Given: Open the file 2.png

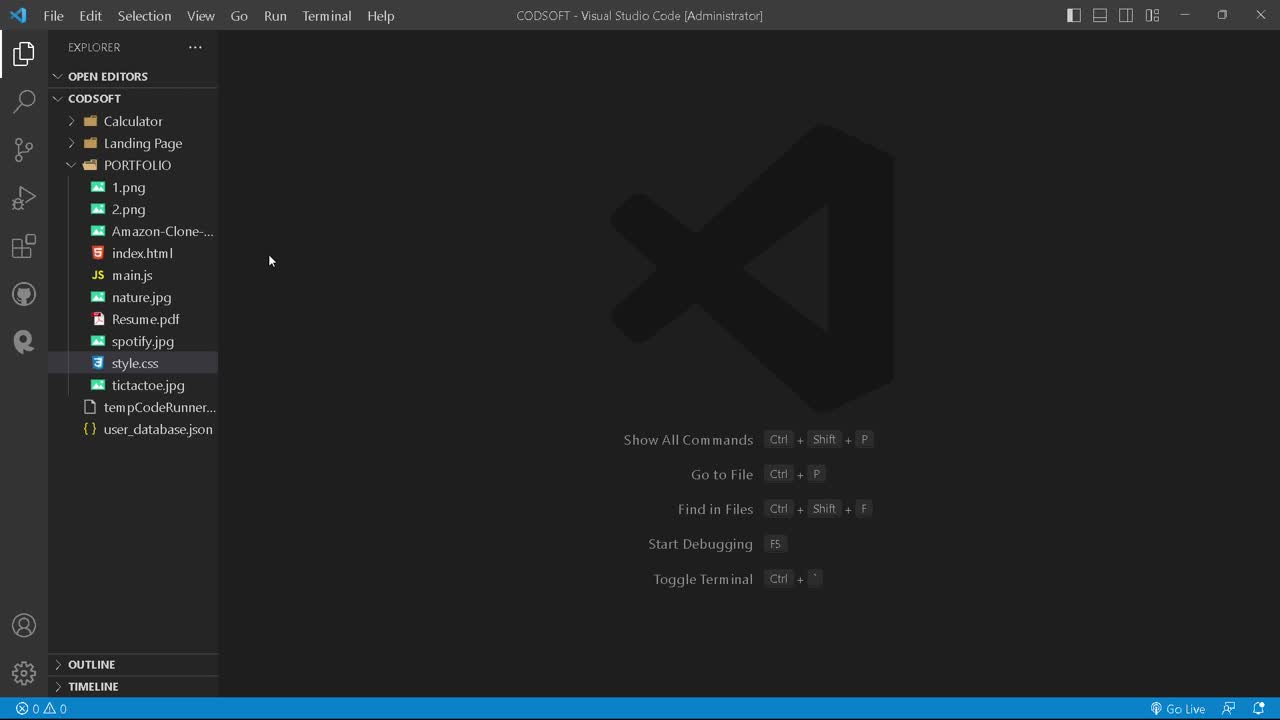Looking at the screenshot, I should click(133, 209).
